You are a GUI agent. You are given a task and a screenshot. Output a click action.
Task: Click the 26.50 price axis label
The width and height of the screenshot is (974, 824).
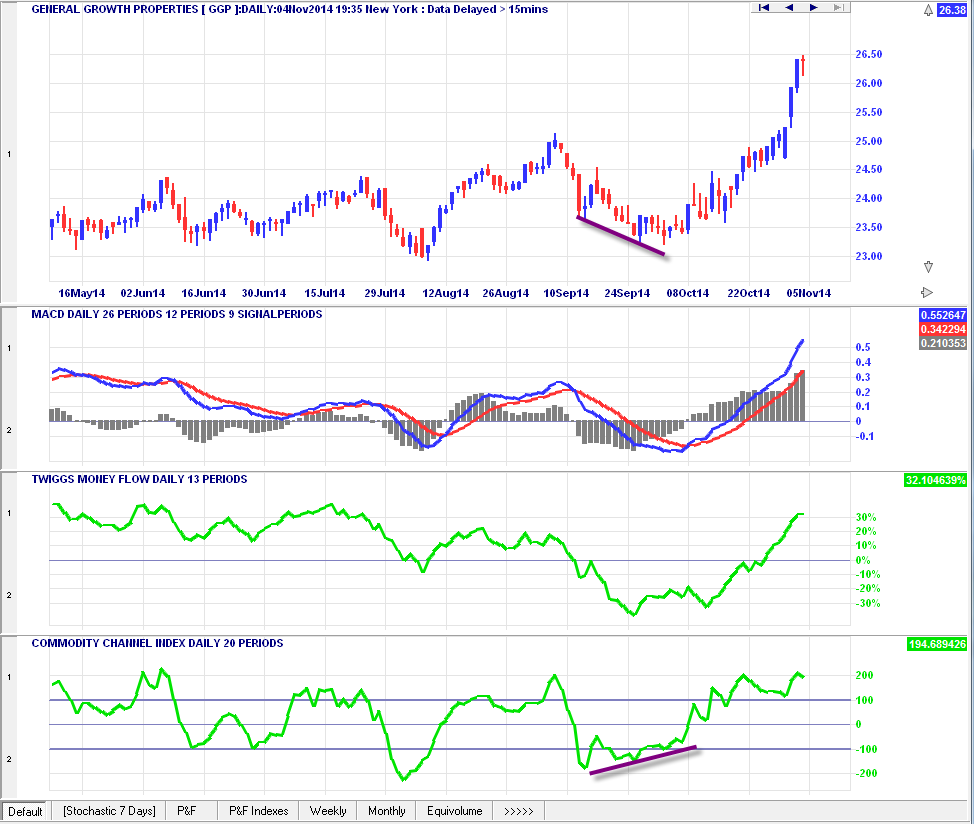(x=868, y=54)
